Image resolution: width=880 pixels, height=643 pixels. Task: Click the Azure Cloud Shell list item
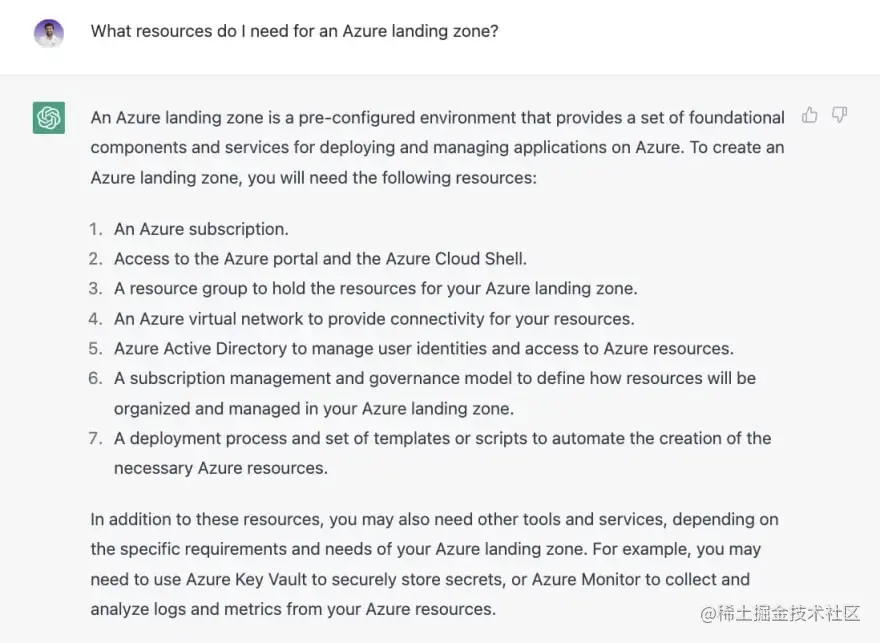[320, 259]
